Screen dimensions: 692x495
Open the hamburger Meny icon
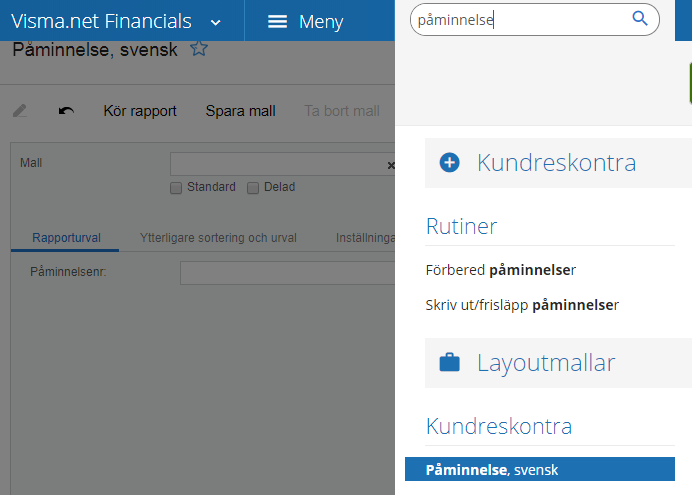277,22
